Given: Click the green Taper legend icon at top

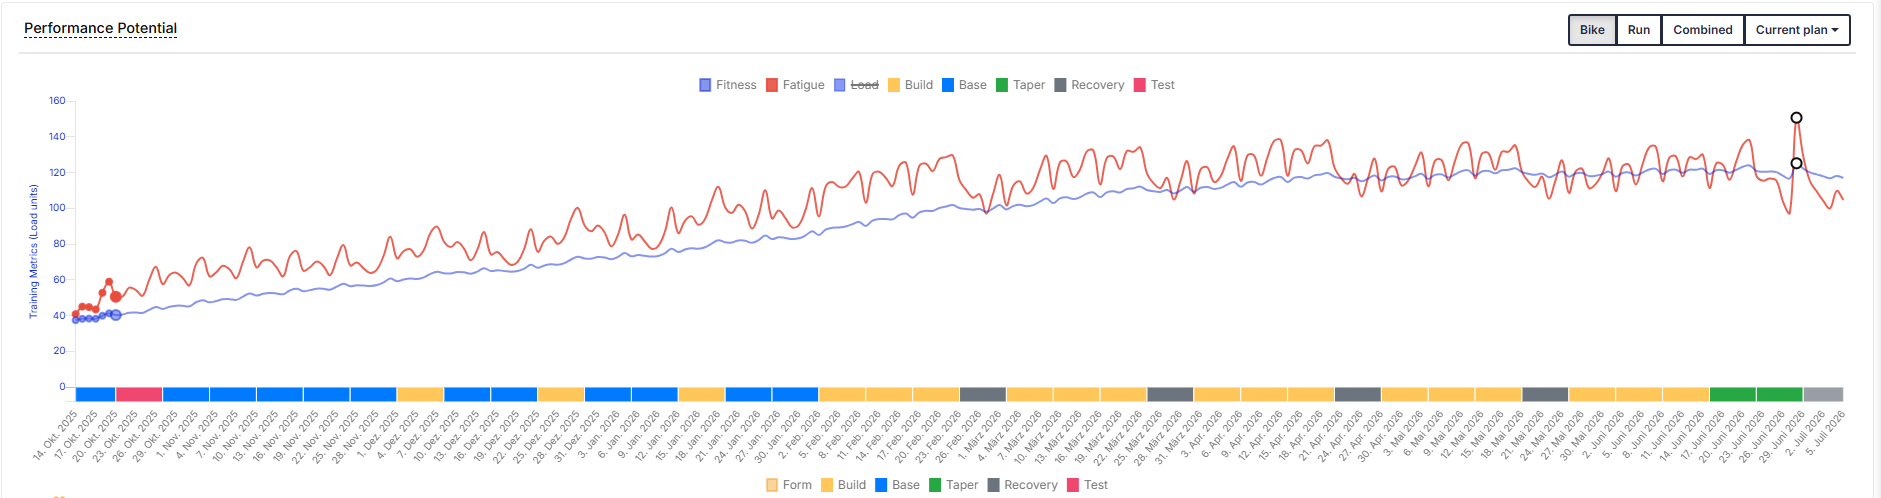Looking at the screenshot, I should coord(1002,85).
